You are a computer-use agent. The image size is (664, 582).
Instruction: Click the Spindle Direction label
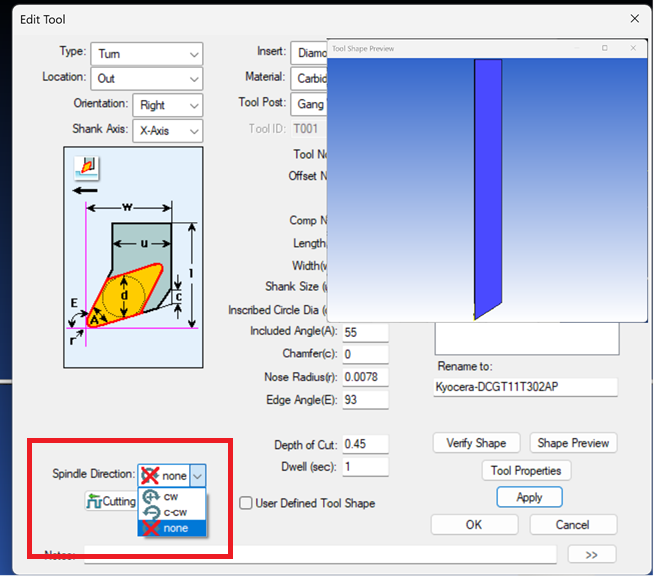[94, 474]
